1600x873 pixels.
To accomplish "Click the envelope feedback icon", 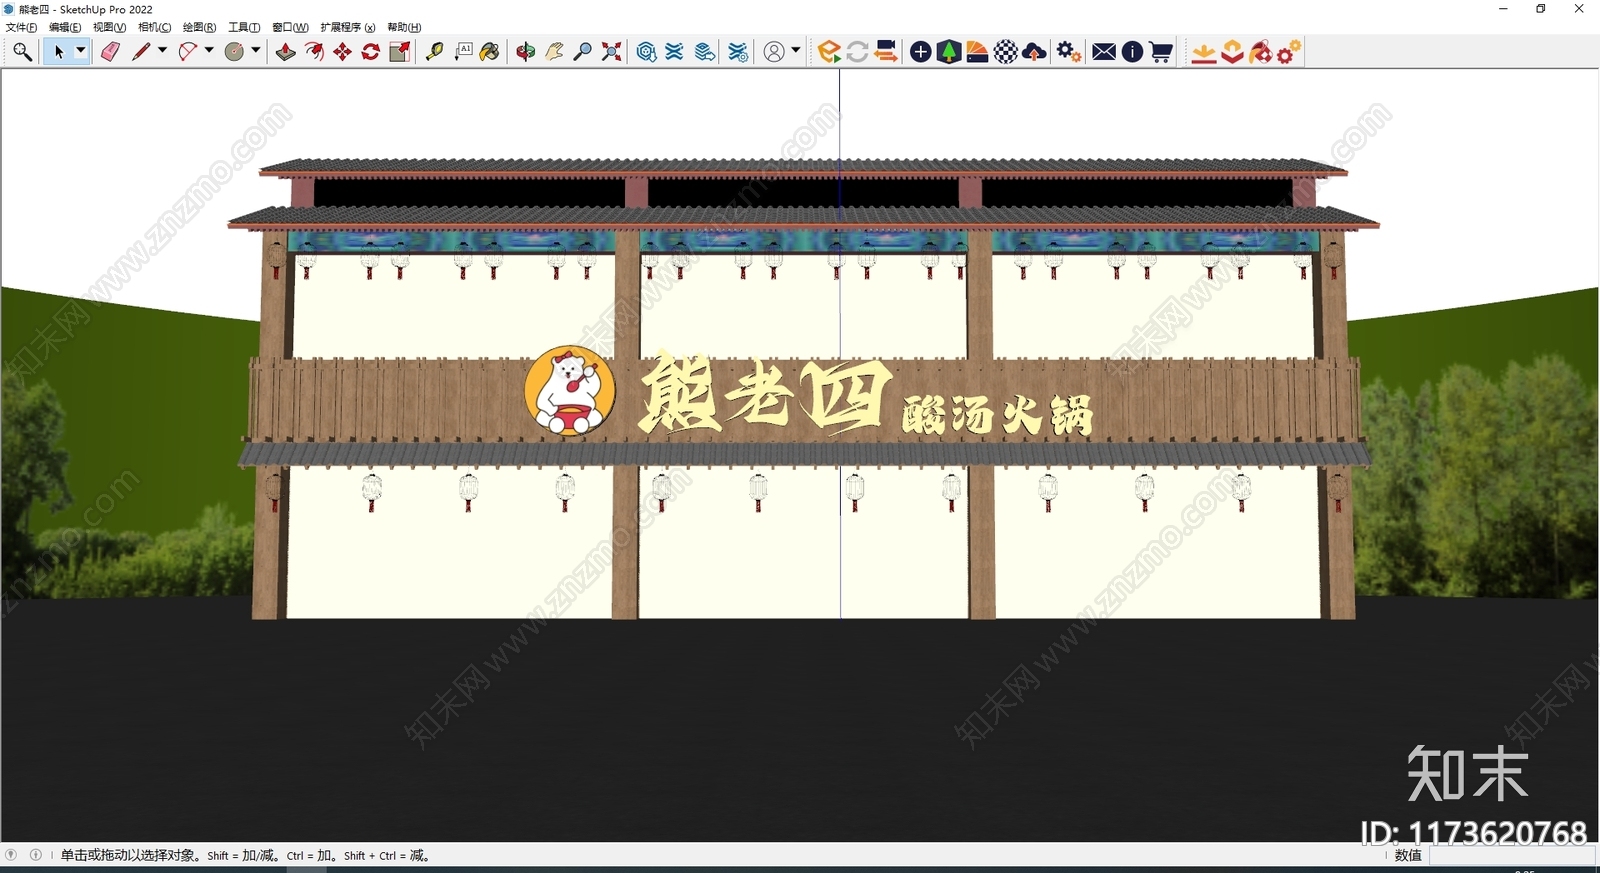I will 1104,52.
